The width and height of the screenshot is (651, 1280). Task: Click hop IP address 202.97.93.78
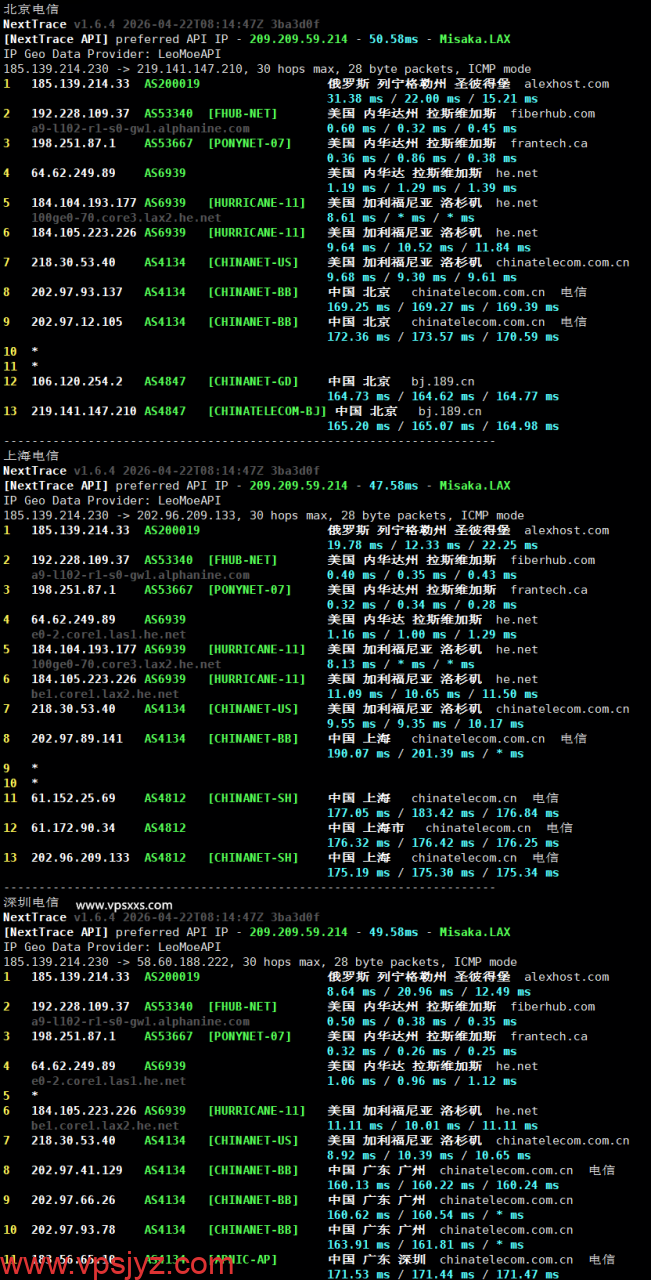(x=73, y=1231)
